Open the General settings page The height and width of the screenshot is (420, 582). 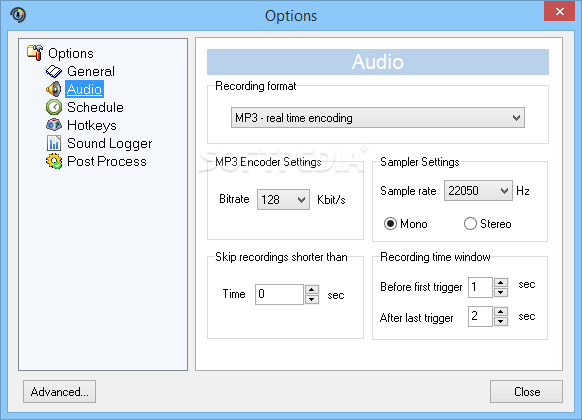coord(91,71)
